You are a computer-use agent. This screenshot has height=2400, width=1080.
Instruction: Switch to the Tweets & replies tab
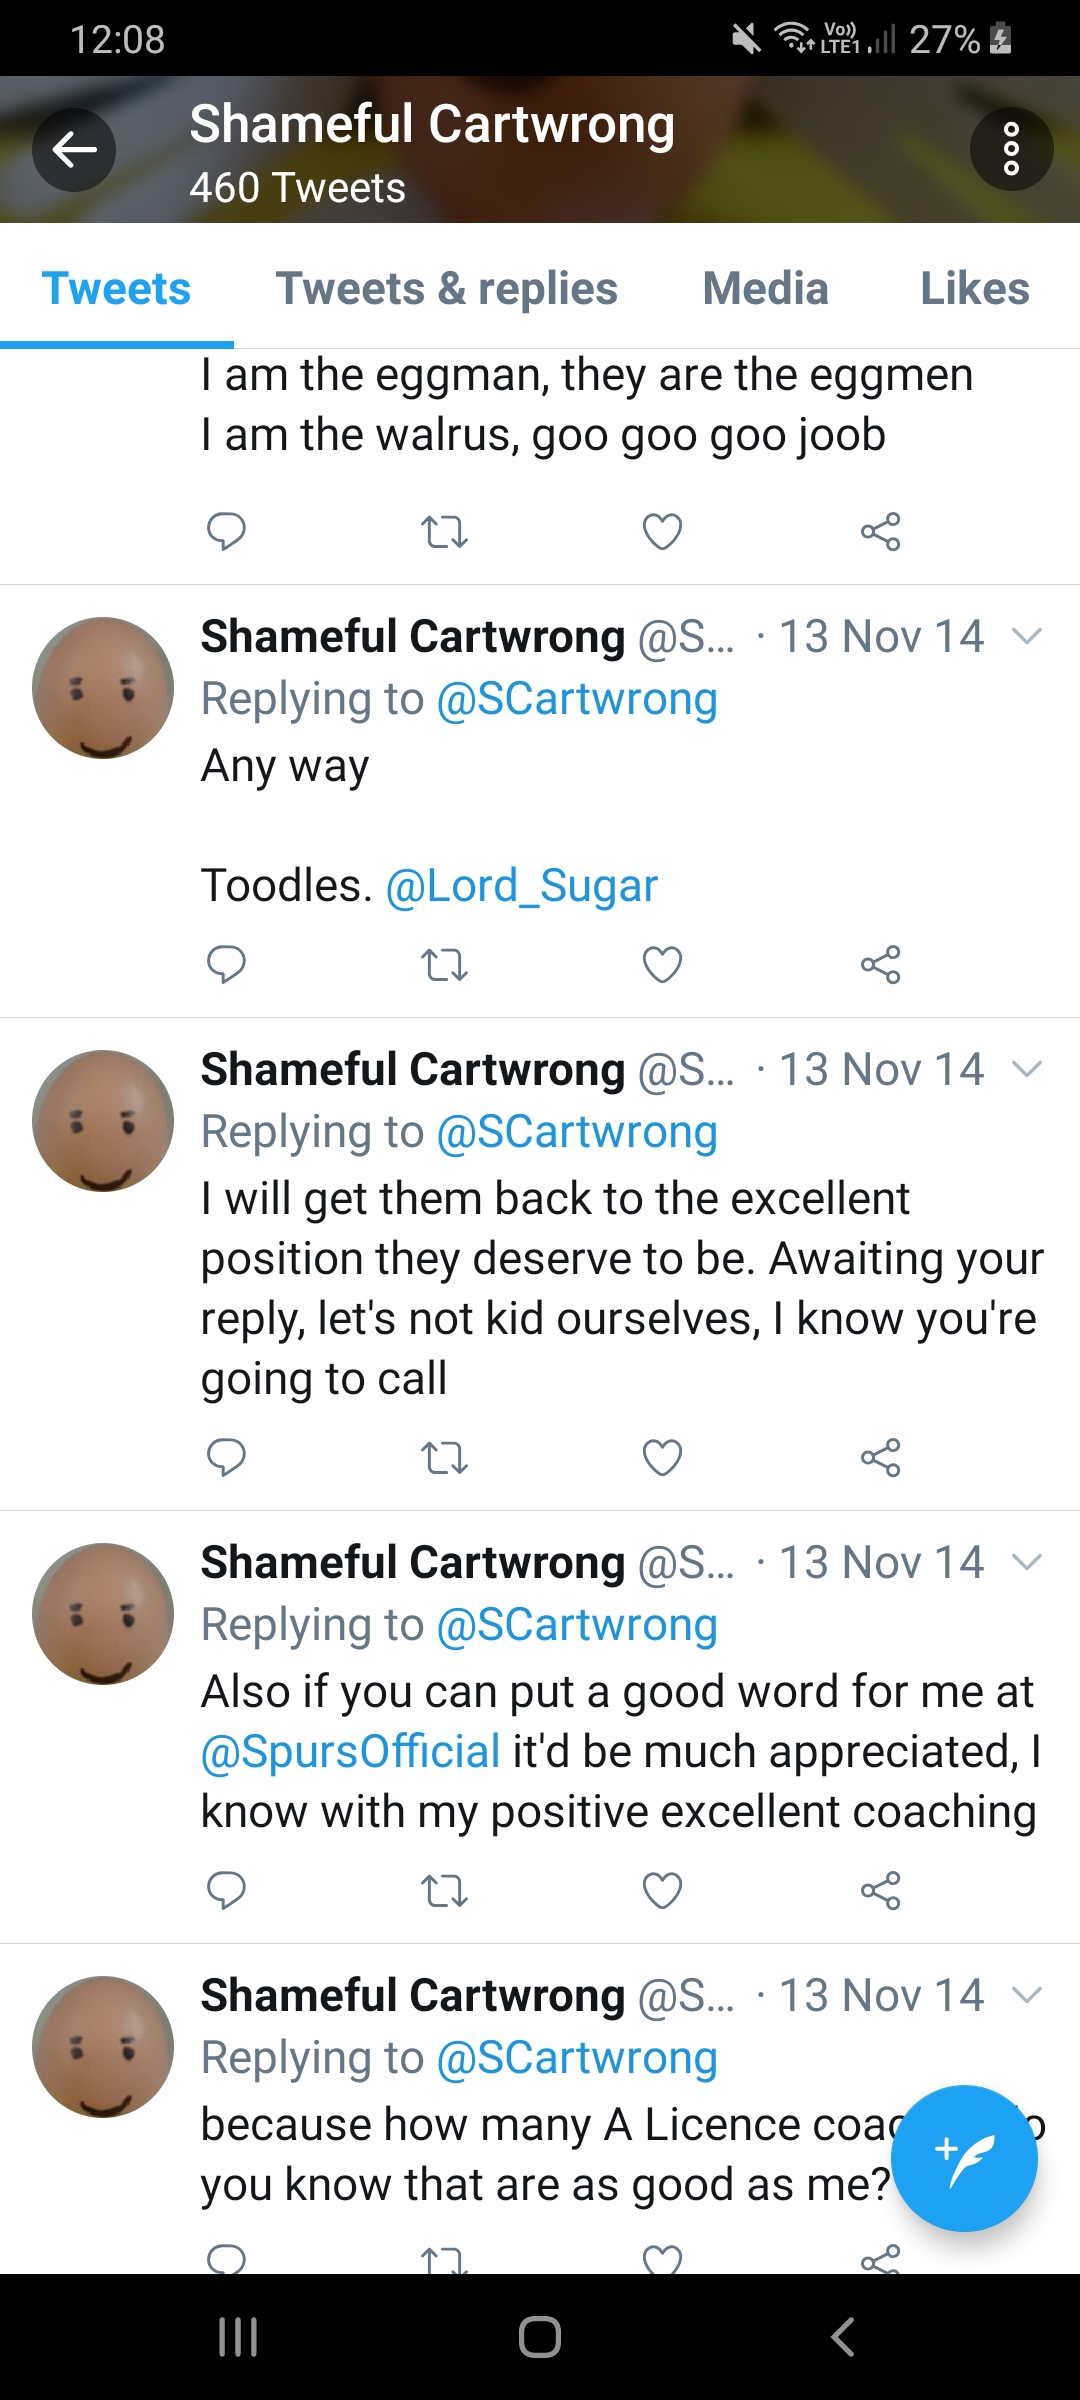click(x=446, y=289)
